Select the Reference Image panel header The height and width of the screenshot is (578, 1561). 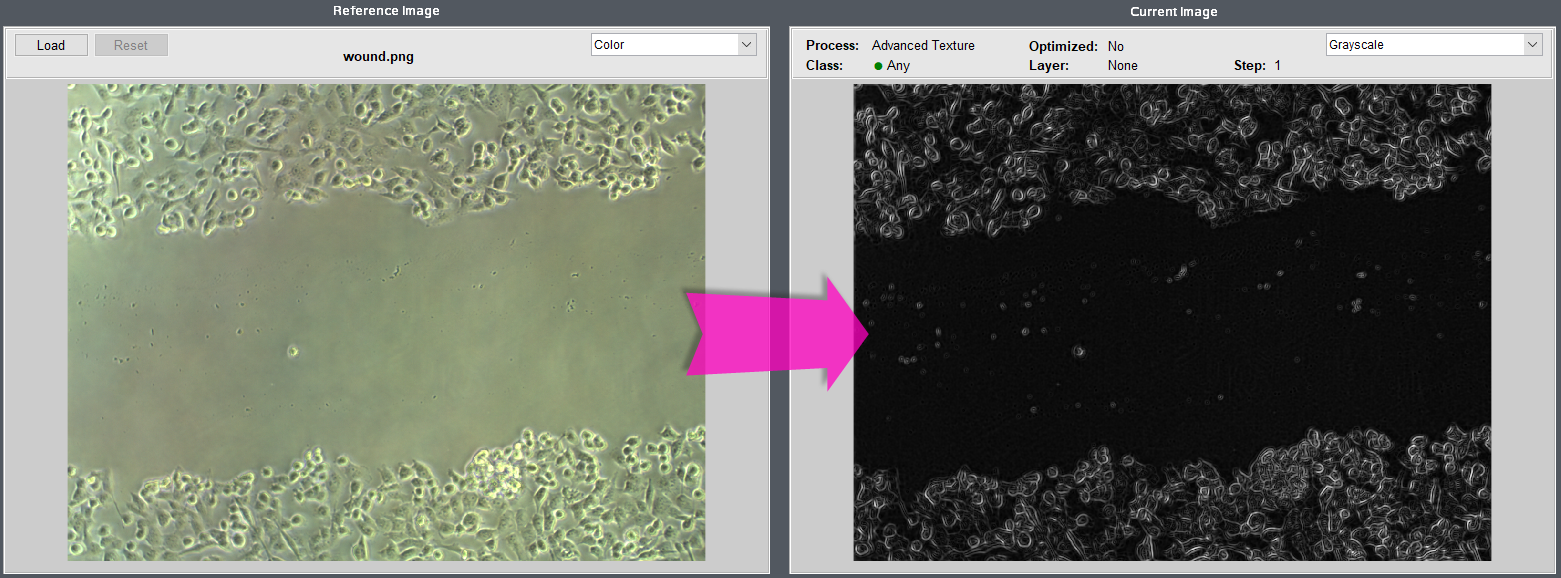click(386, 11)
